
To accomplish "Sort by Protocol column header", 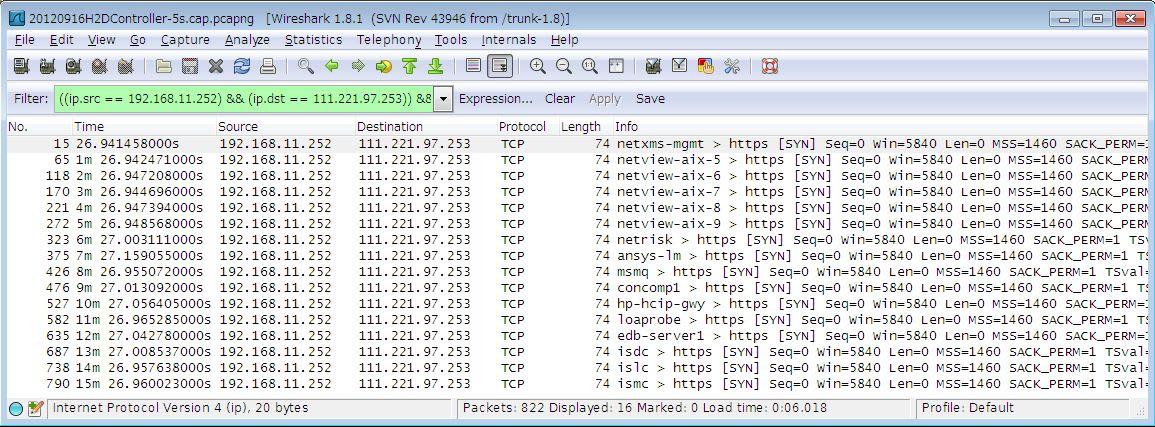I will click(x=527, y=127).
